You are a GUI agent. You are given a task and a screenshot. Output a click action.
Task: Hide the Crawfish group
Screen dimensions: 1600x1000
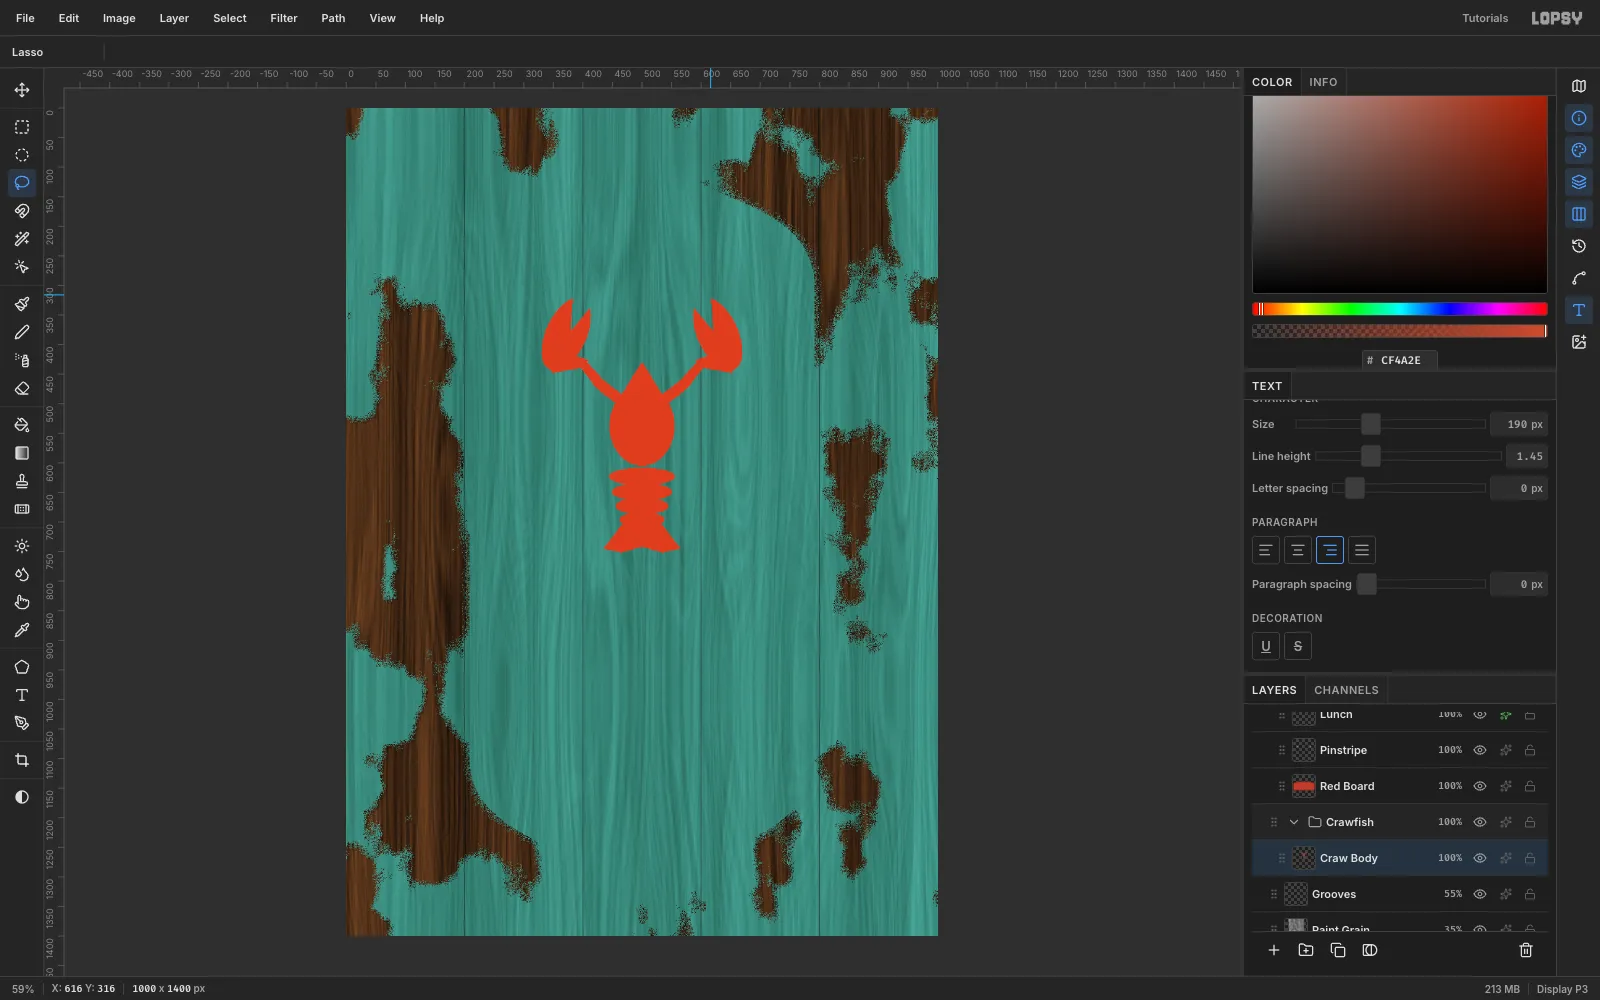(x=1480, y=822)
